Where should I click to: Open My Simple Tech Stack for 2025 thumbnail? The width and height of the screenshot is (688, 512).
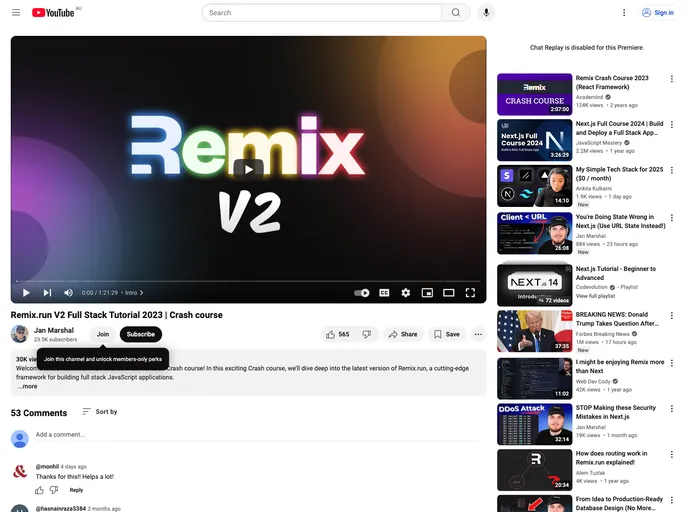pos(534,186)
